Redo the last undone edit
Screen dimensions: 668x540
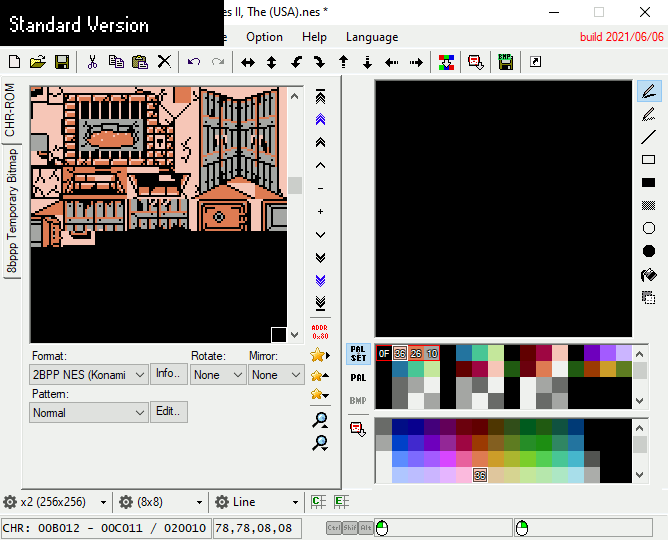(x=218, y=62)
